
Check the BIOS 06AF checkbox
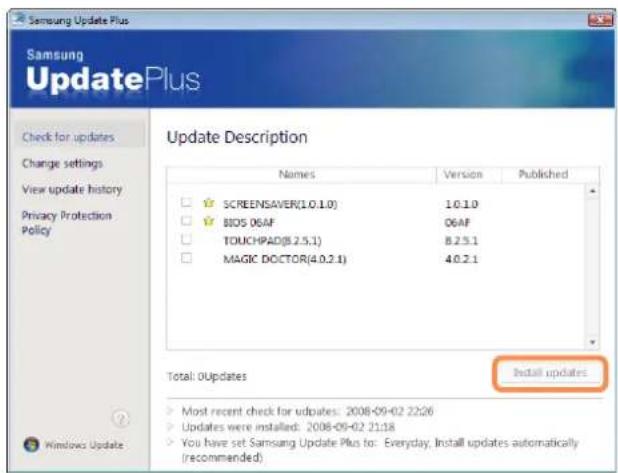(186, 221)
